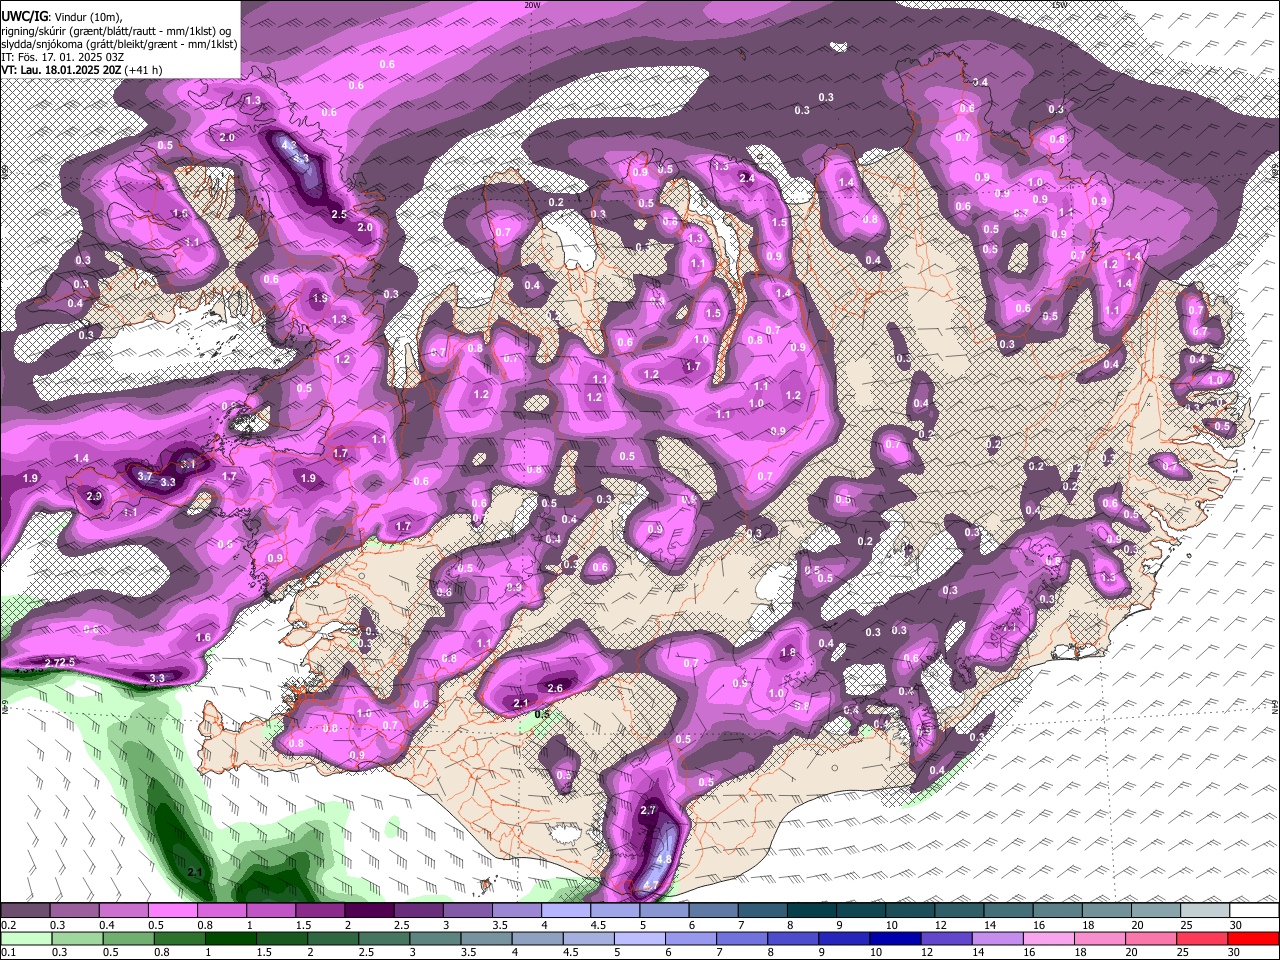Click the 1.6 snowfall value on the map

(203, 637)
